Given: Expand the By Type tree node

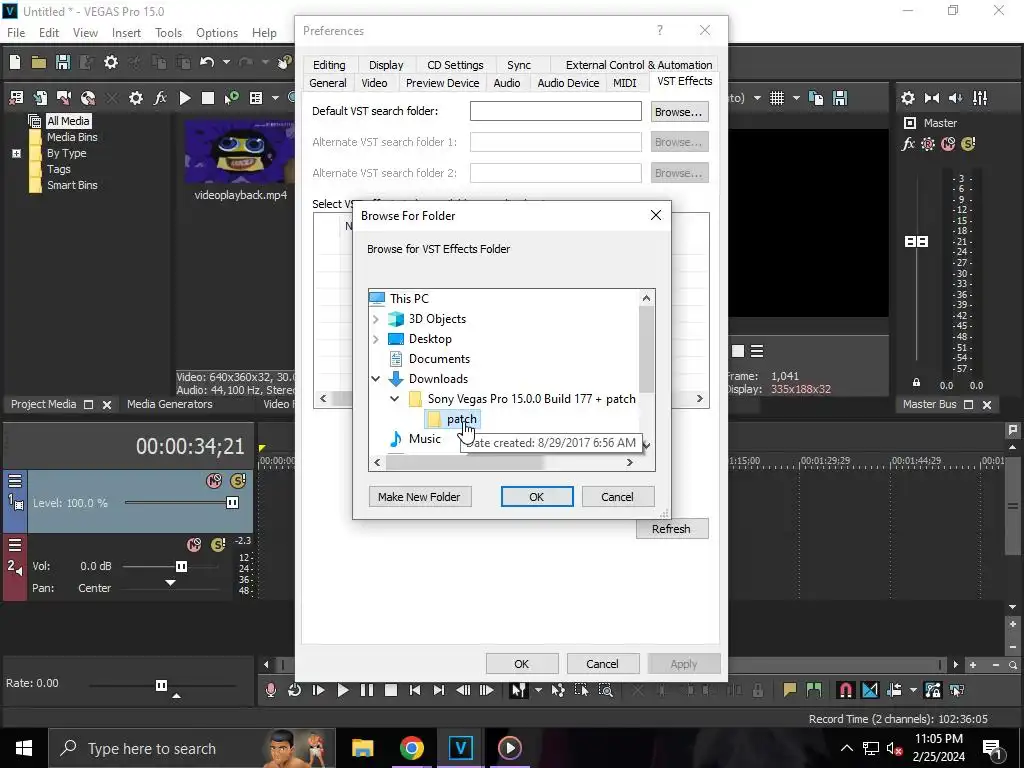Looking at the screenshot, I should click(x=16, y=153).
